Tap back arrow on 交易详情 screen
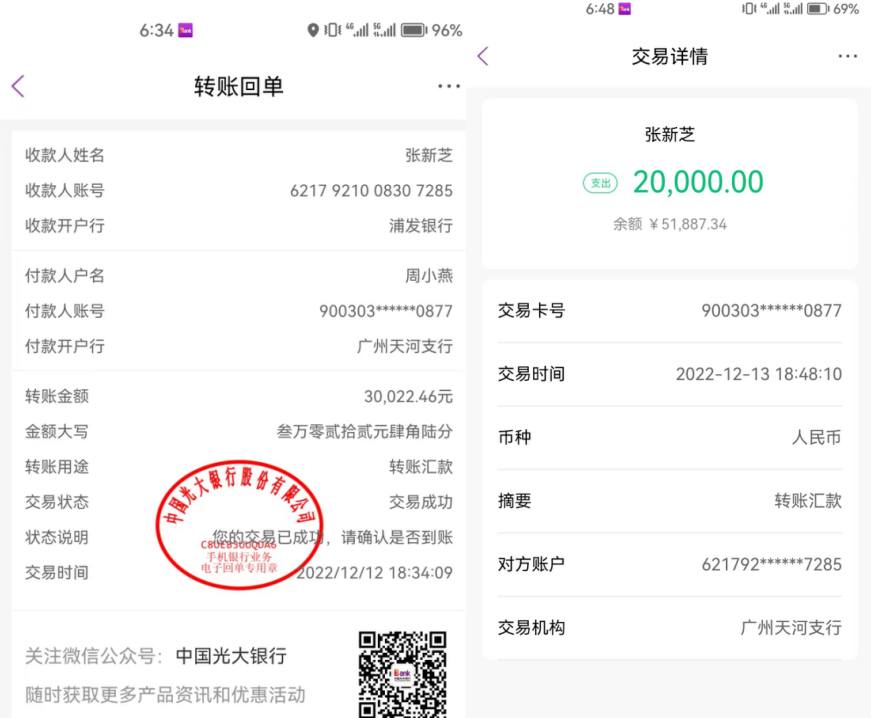871x718 pixels. click(x=483, y=57)
